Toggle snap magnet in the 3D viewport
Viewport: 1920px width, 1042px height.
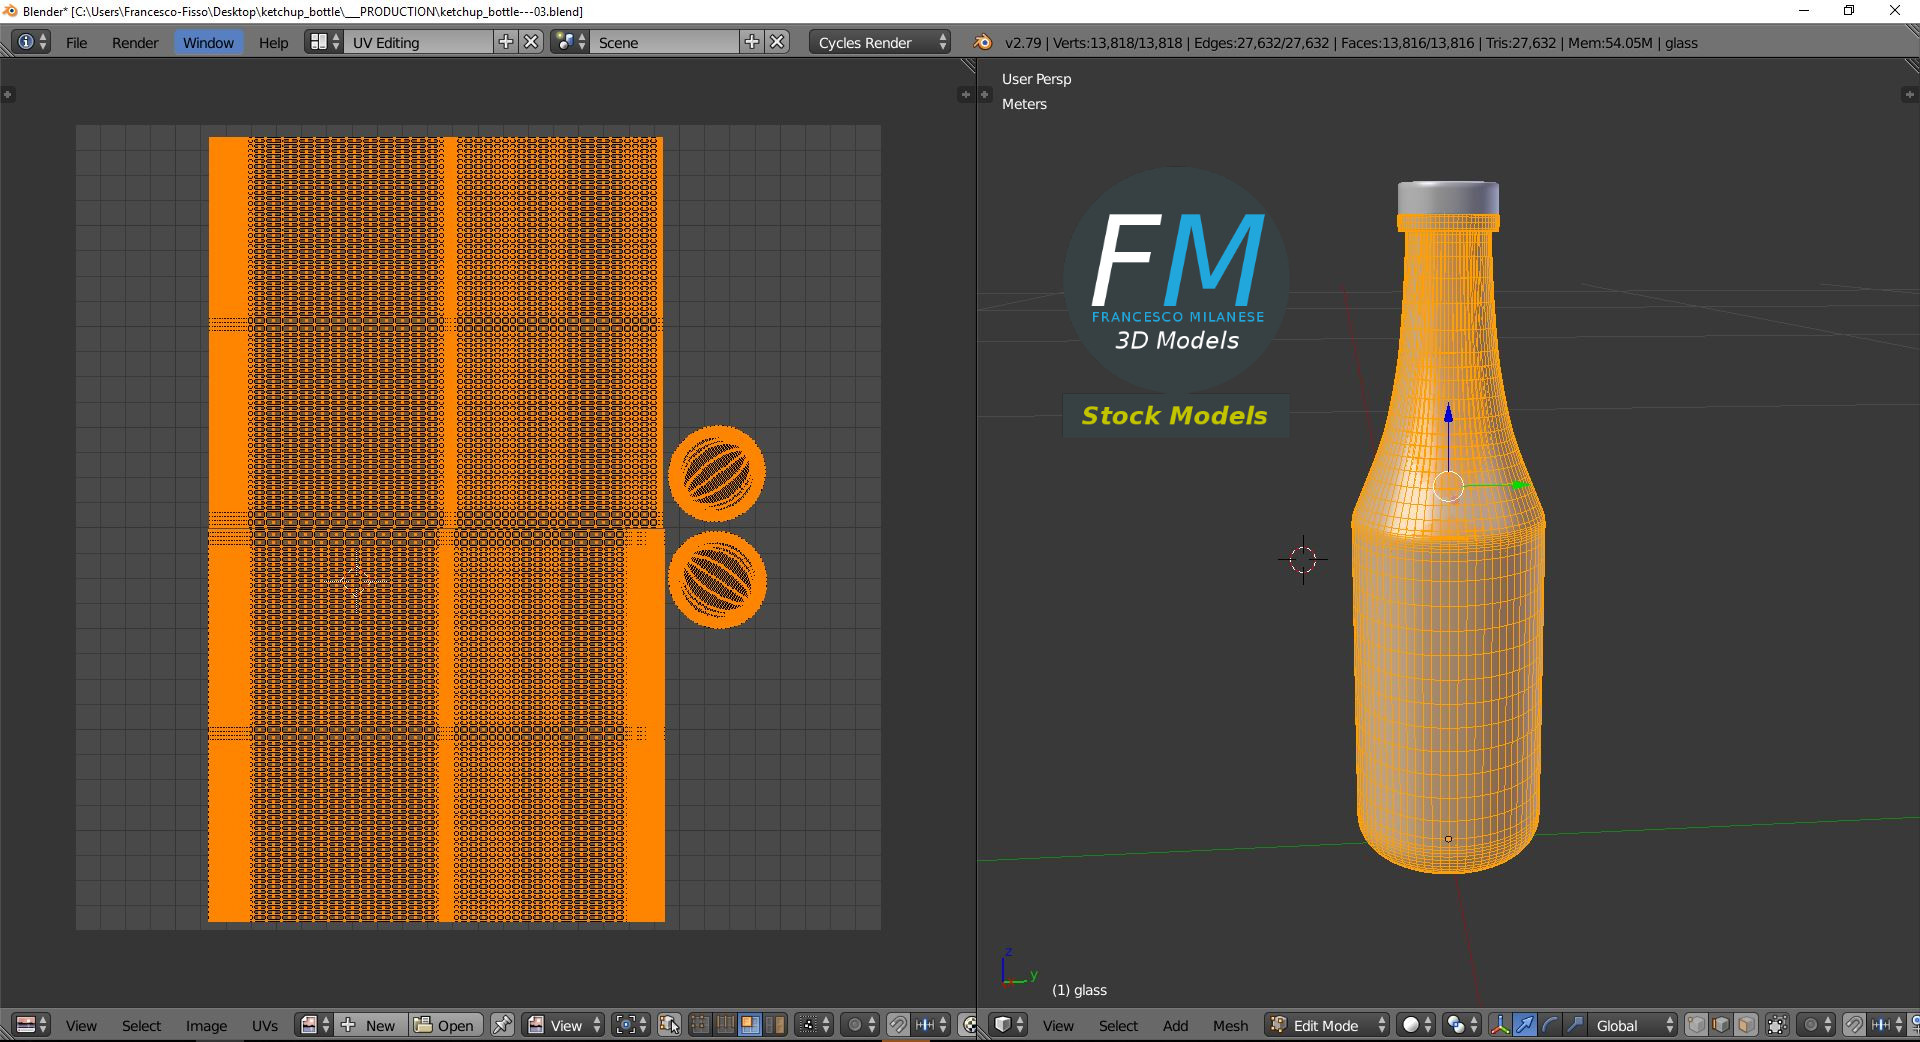[x=1854, y=1025]
